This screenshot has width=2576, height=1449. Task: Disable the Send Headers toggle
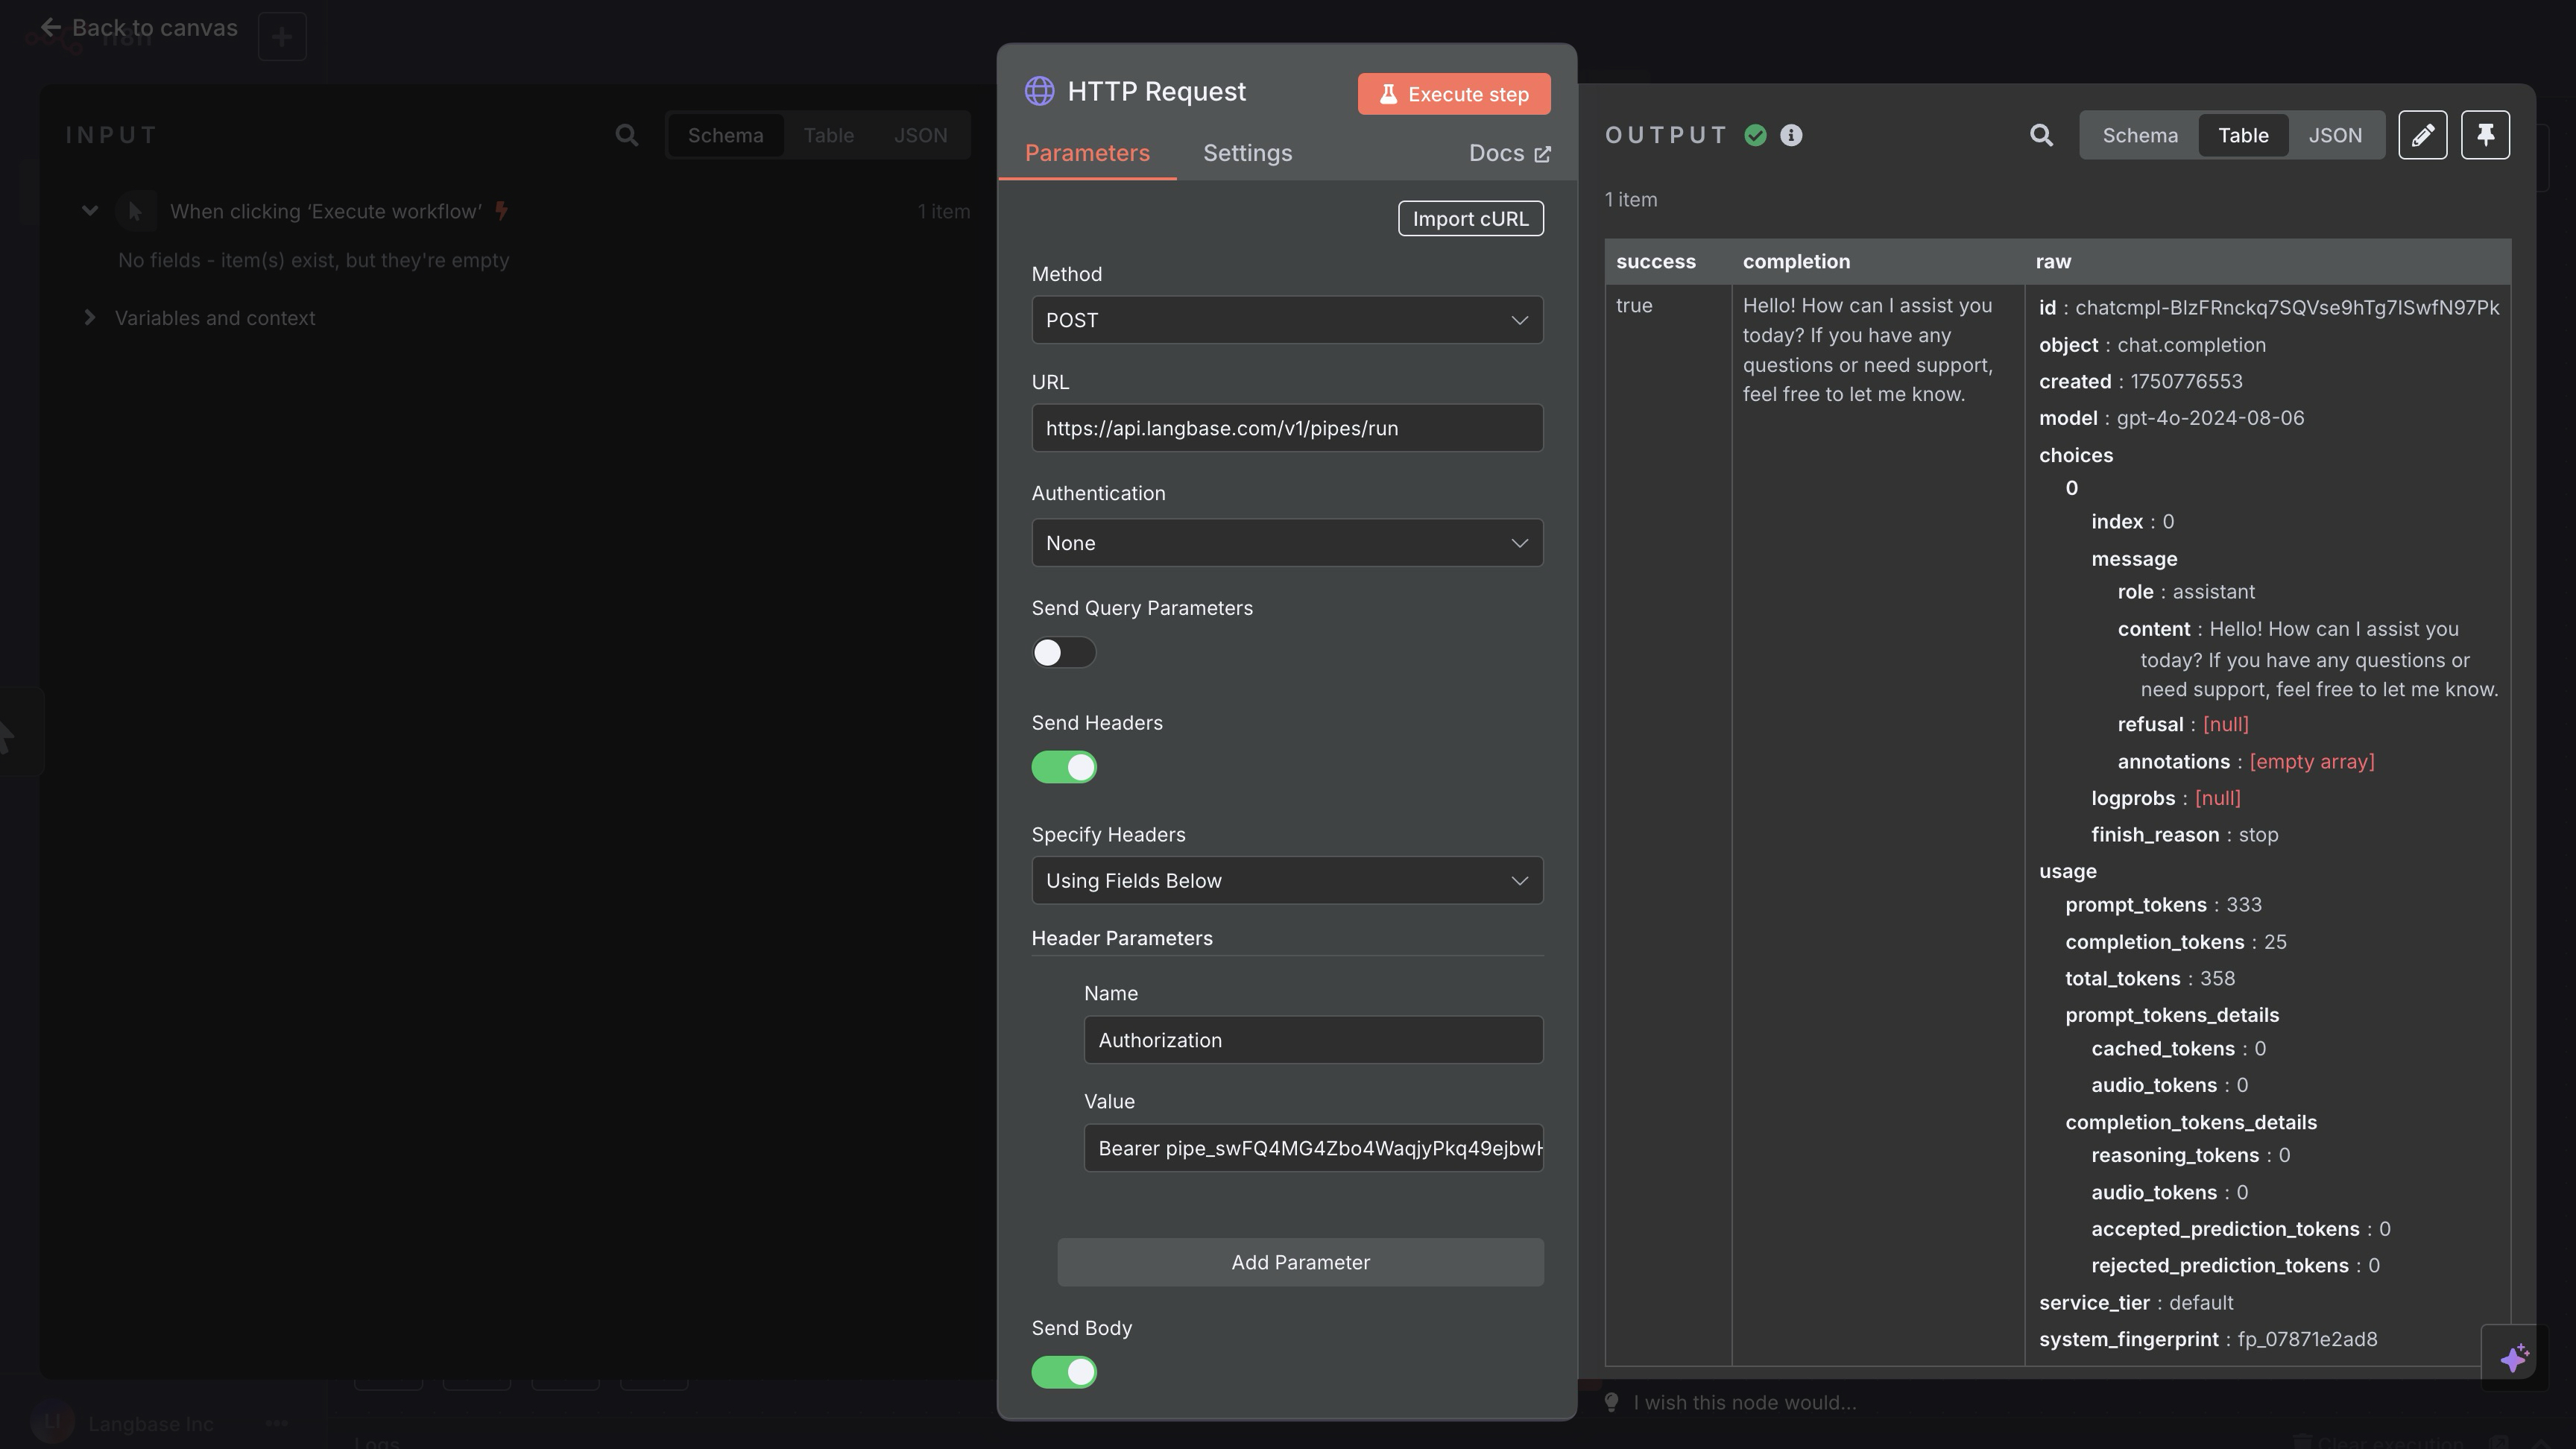point(1063,767)
